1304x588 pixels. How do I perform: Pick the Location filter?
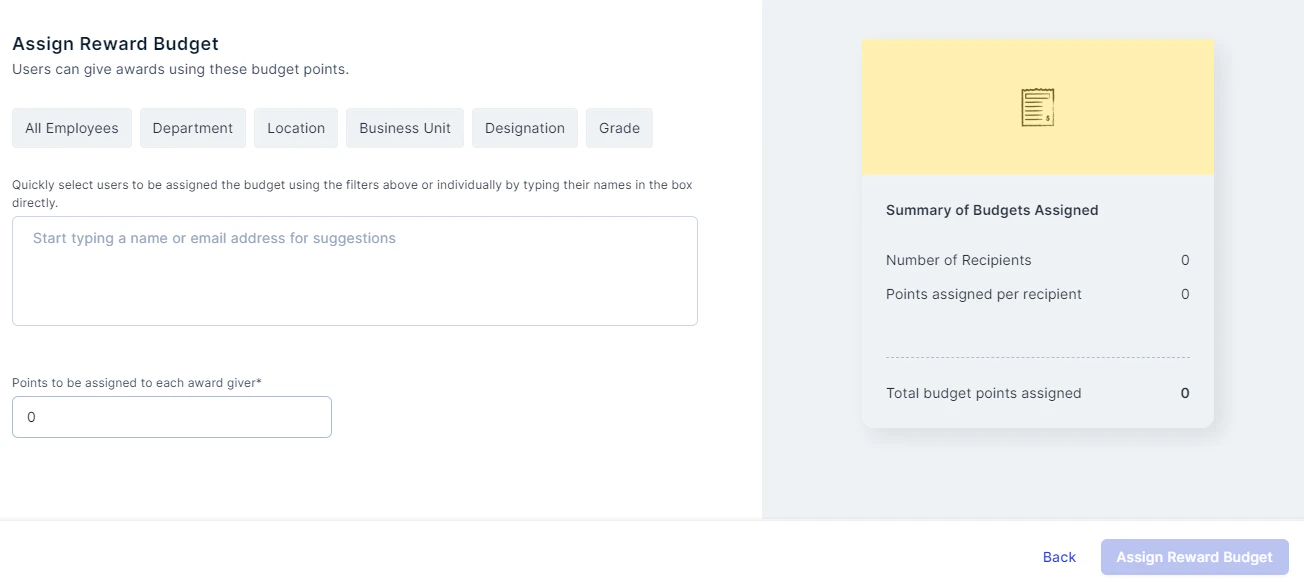tap(296, 128)
